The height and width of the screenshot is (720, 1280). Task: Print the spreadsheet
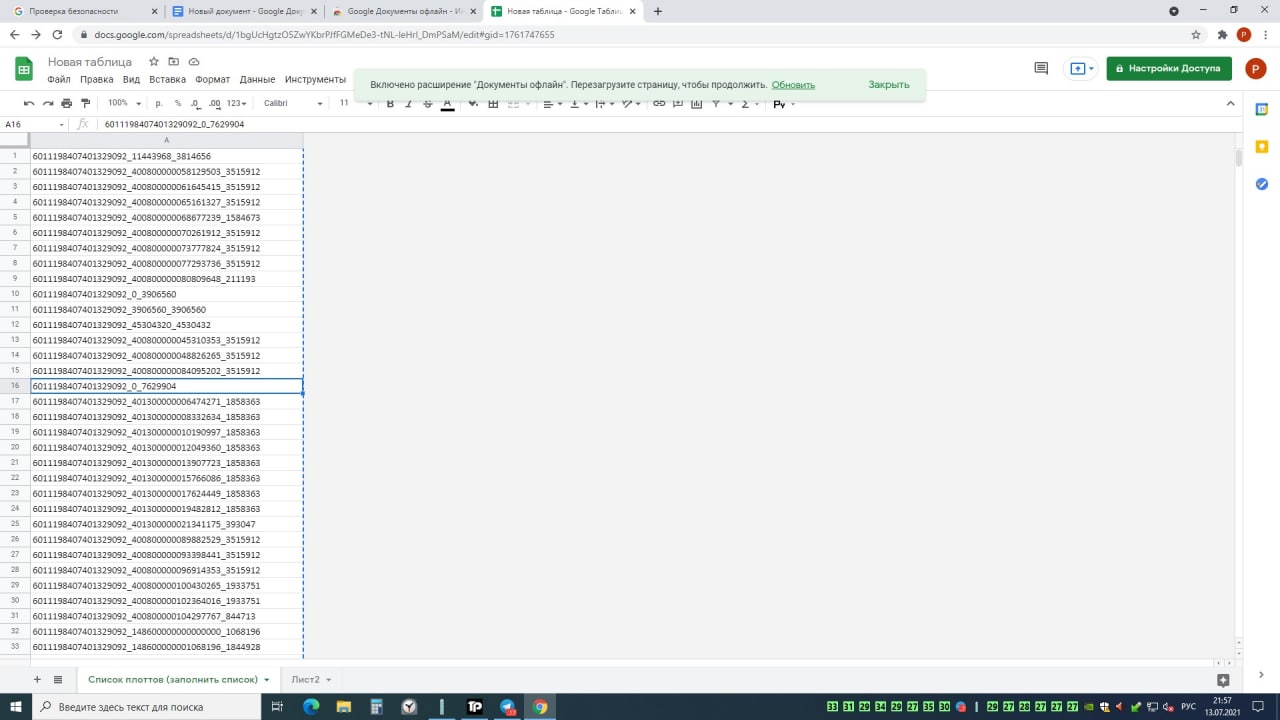[x=67, y=103]
